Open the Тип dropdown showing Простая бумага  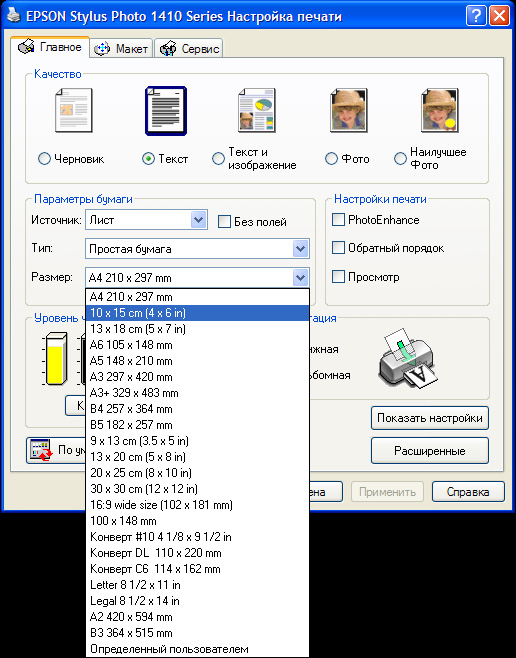pyautogui.click(x=197, y=249)
